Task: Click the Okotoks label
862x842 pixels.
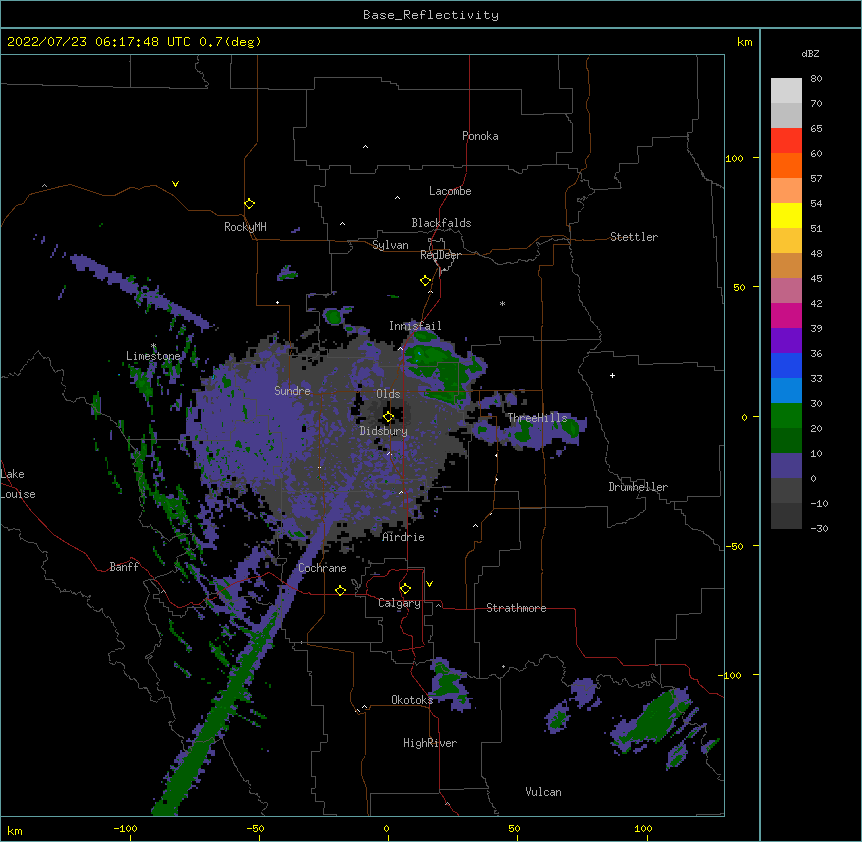Action: click(412, 700)
